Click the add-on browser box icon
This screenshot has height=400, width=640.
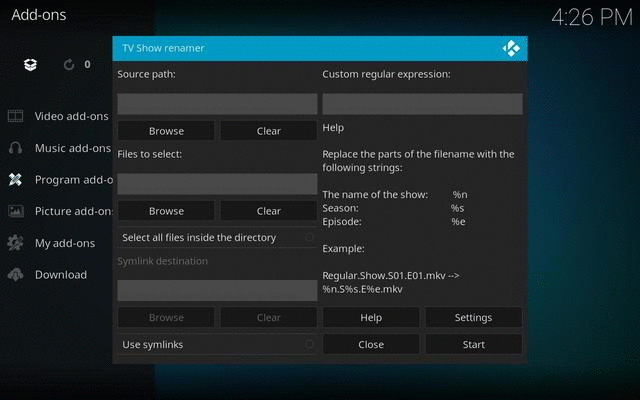[x=30, y=64]
